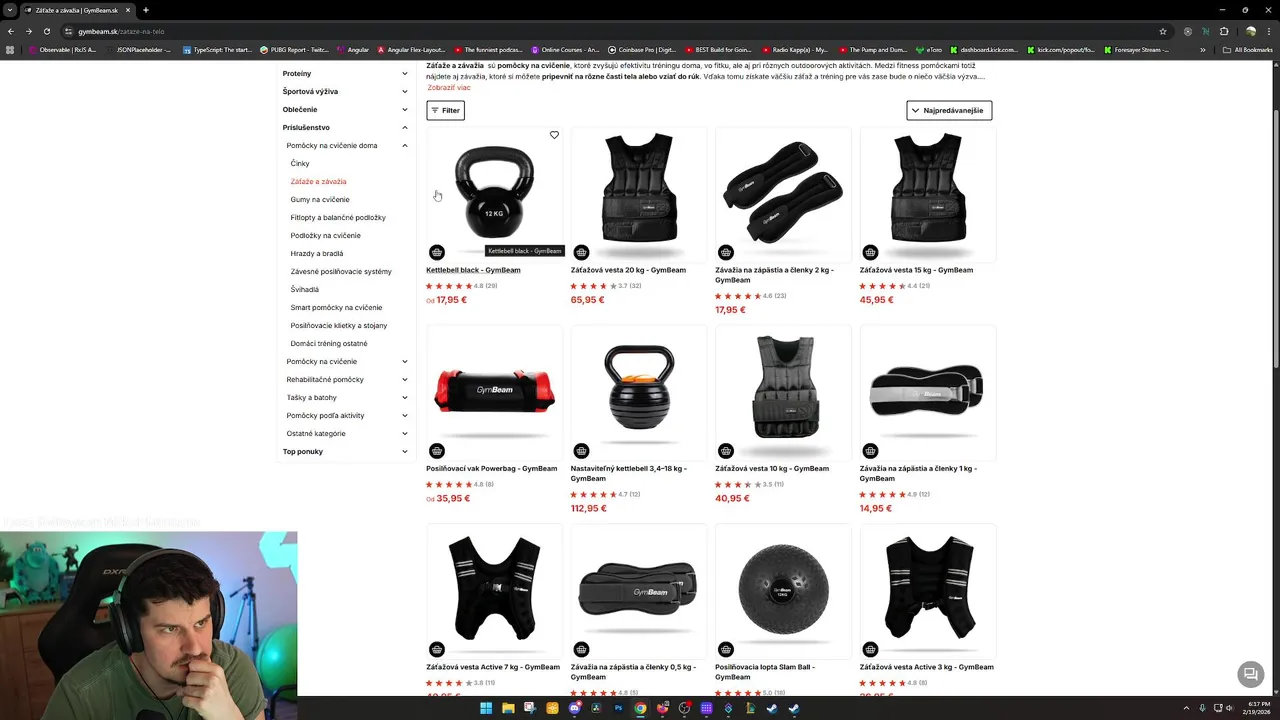This screenshot has height=720, width=1280.
Task: Collapse Pomôcky na cvičenie doma submenu
Action: point(405,145)
